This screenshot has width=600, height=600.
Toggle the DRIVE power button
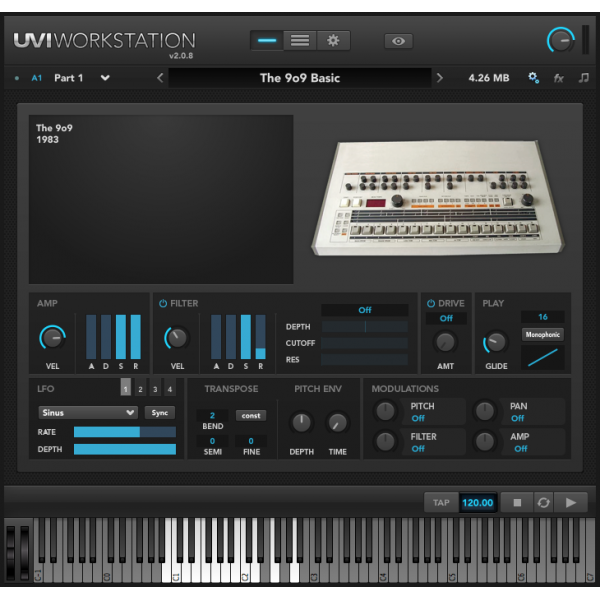pyautogui.click(x=431, y=303)
